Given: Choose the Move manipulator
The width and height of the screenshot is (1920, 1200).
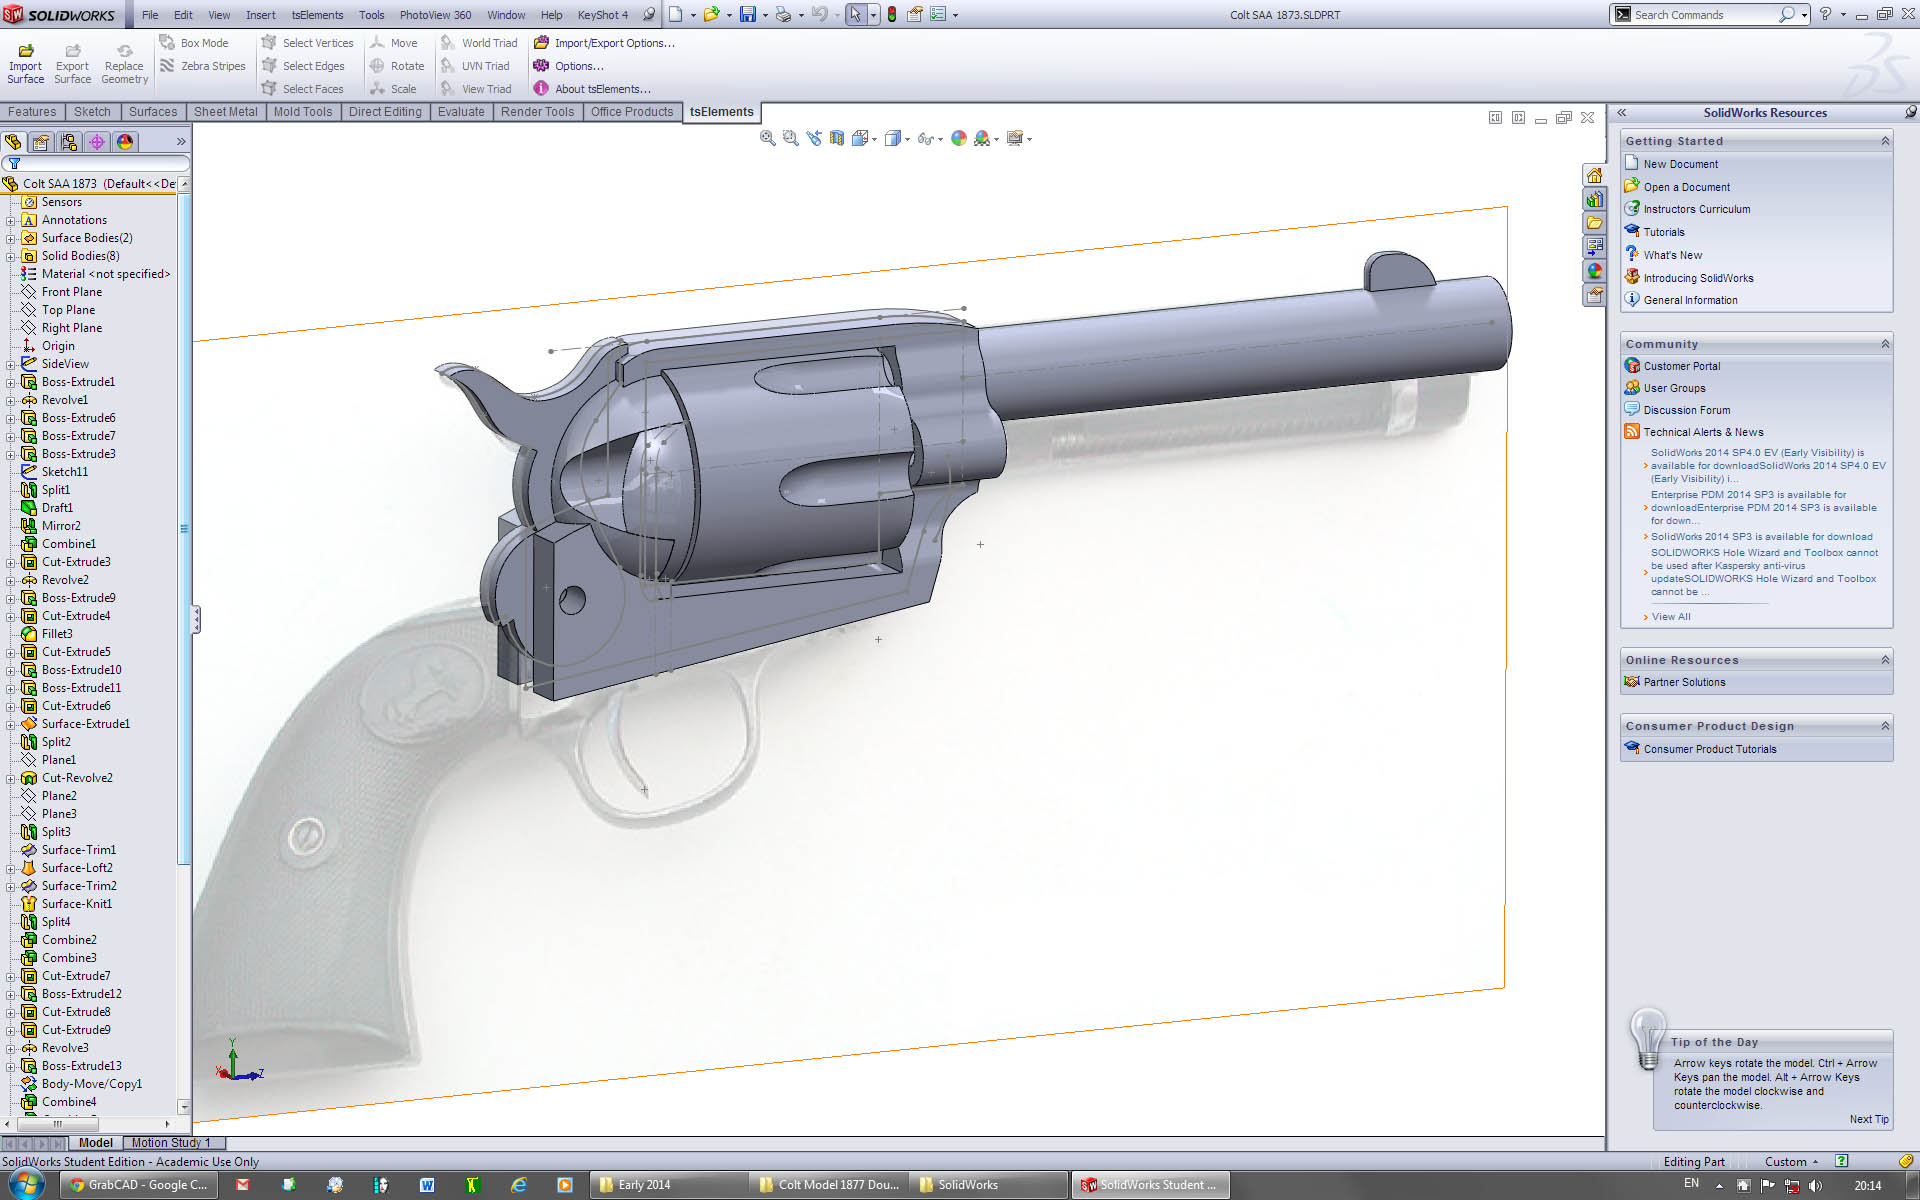Looking at the screenshot, I should pyautogui.click(x=393, y=43).
